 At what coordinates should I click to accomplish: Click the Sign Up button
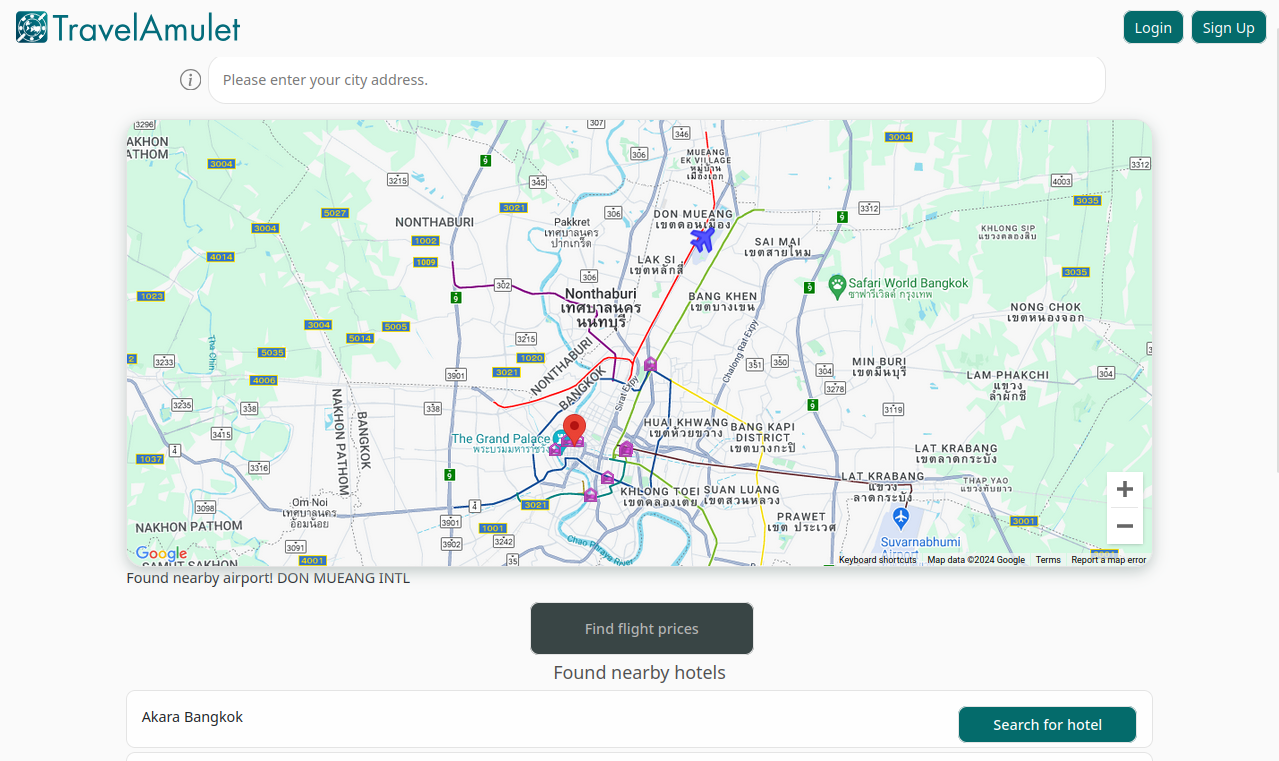pyautogui.click(x=1228, y=27)
